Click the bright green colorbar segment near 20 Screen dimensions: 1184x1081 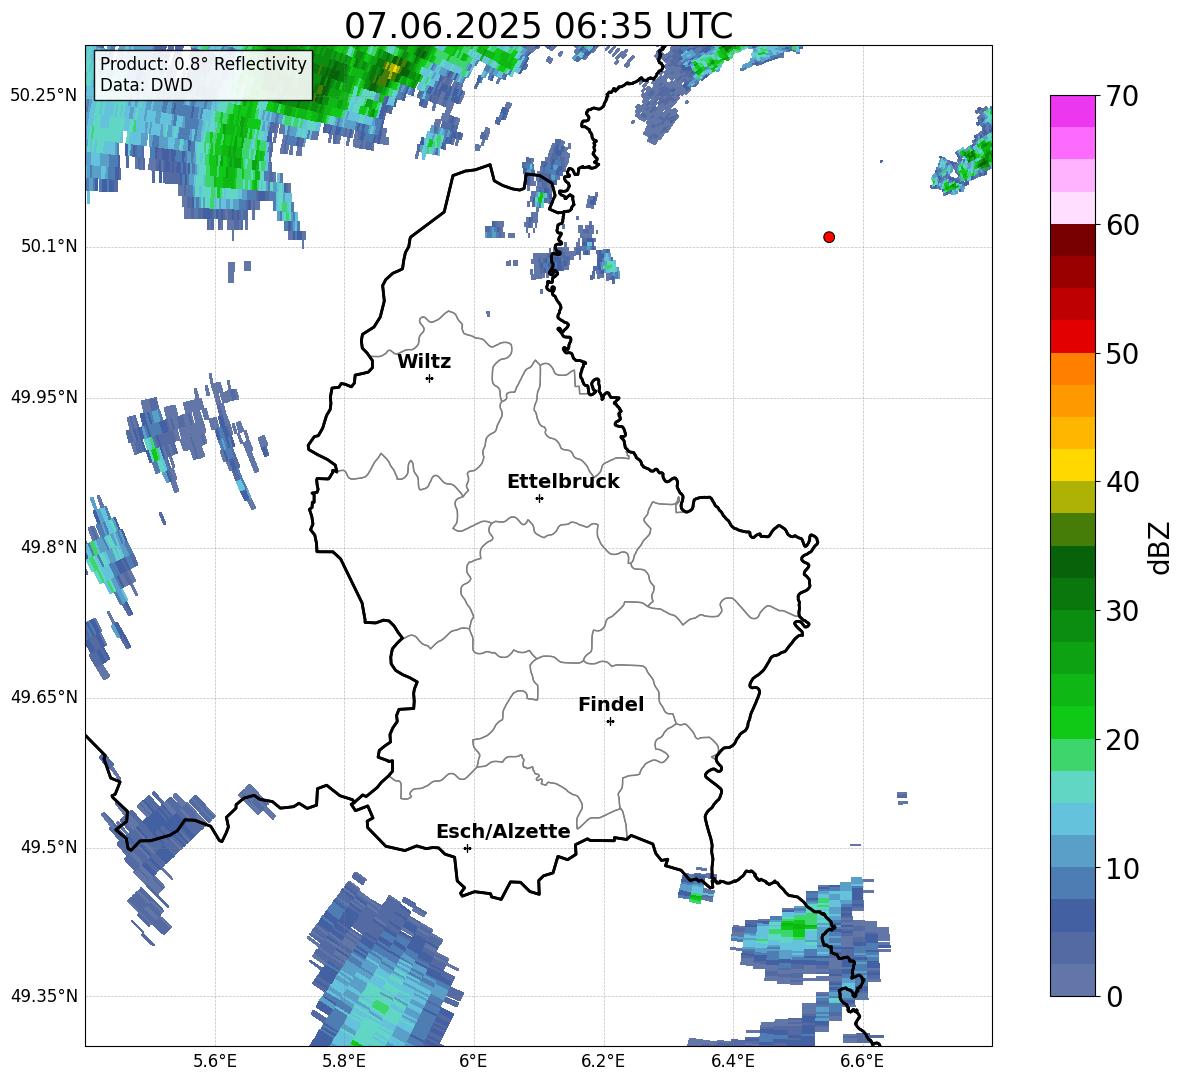[1072, 722]
